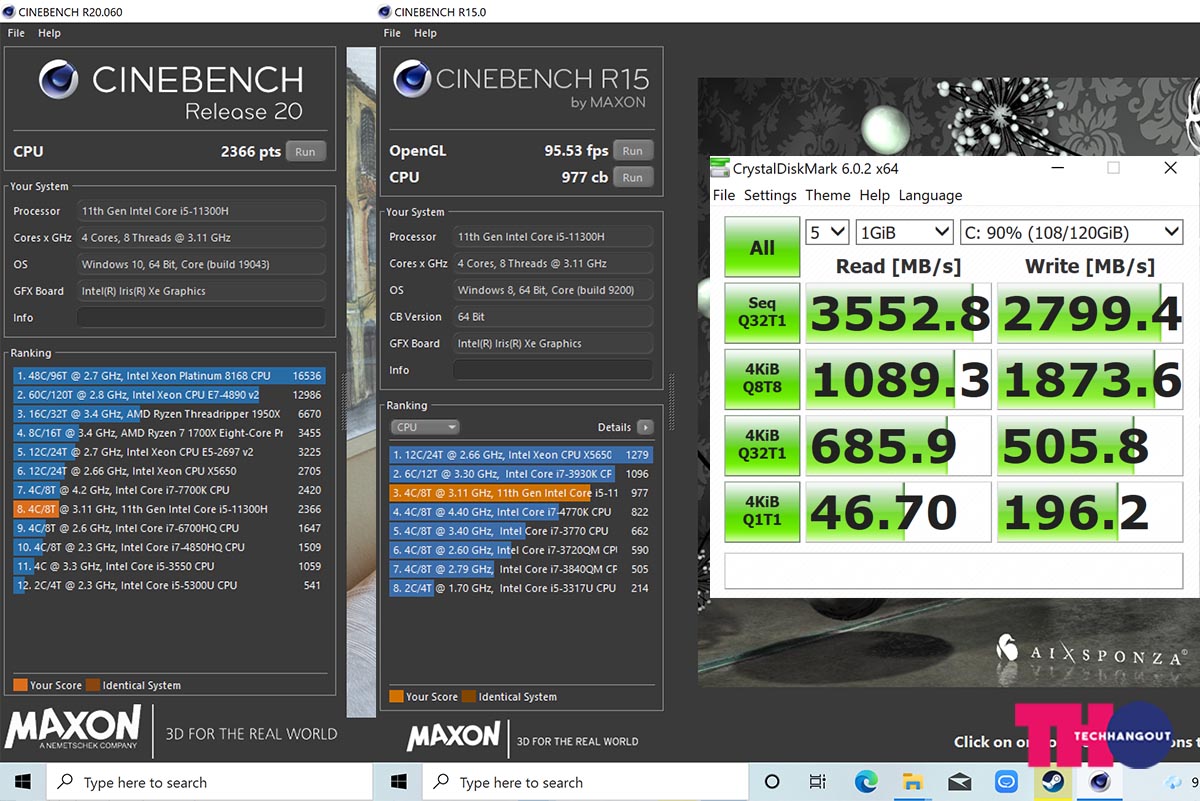The height and width of the screenshot is (801, 1200).
Task: Open test size dropdown showing 1GiB
Action: (x=904, y=232)
